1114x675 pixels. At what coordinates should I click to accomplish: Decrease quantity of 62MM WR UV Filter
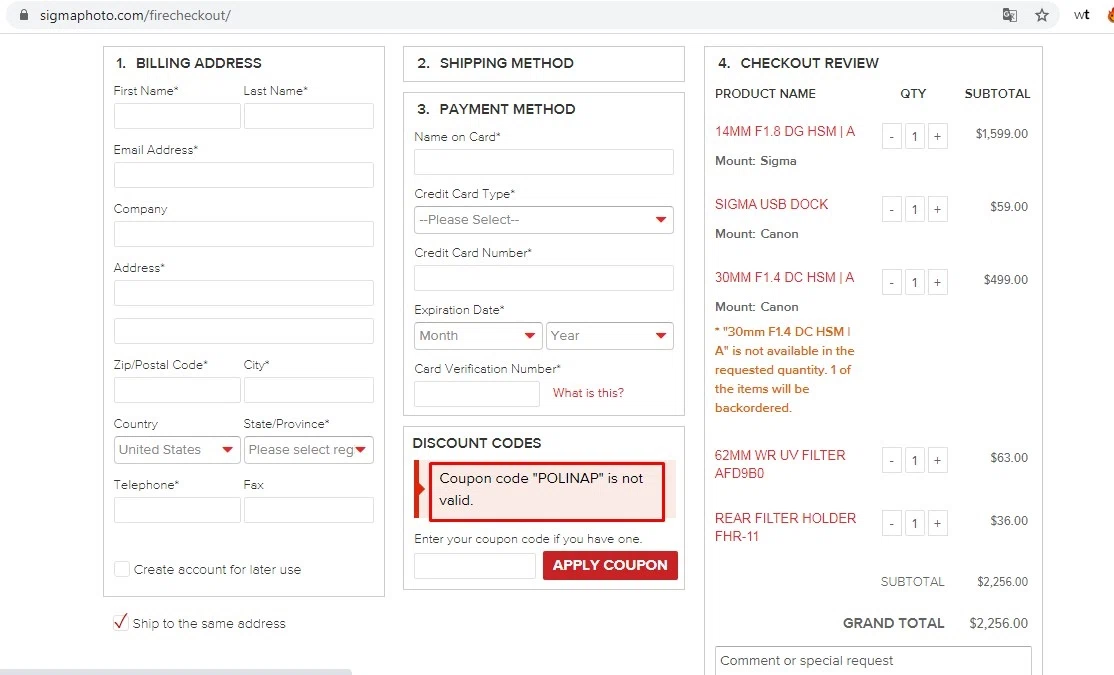(892, 460)
